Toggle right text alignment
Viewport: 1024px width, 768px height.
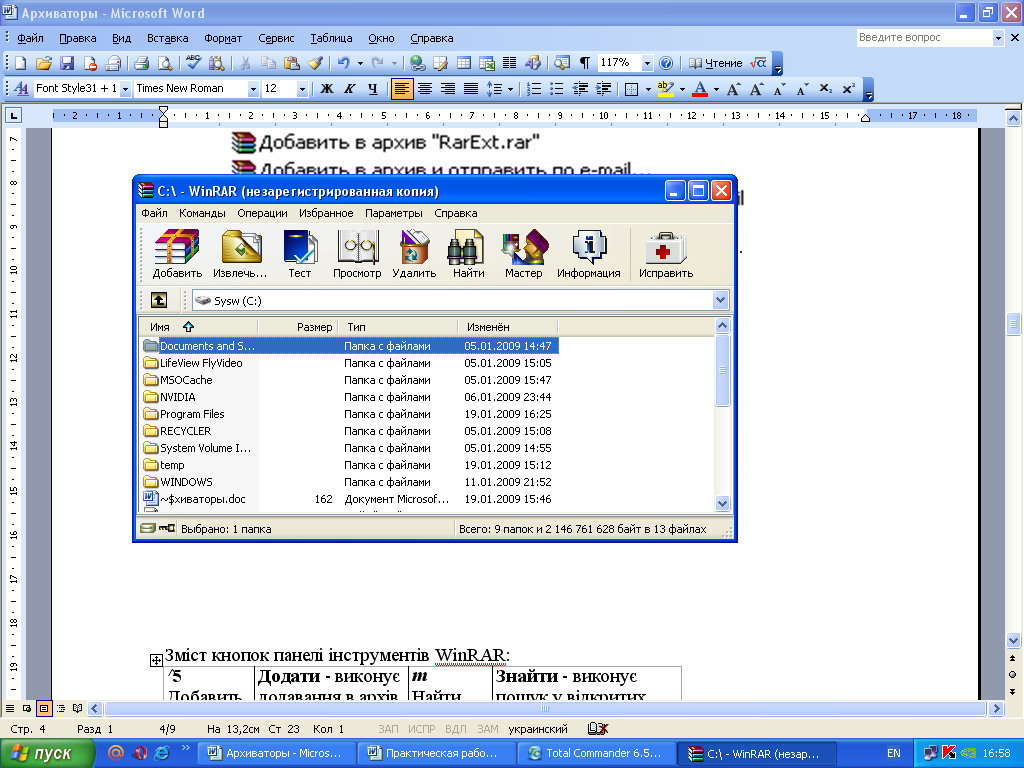pyautogui.click(x=448, y=89)
